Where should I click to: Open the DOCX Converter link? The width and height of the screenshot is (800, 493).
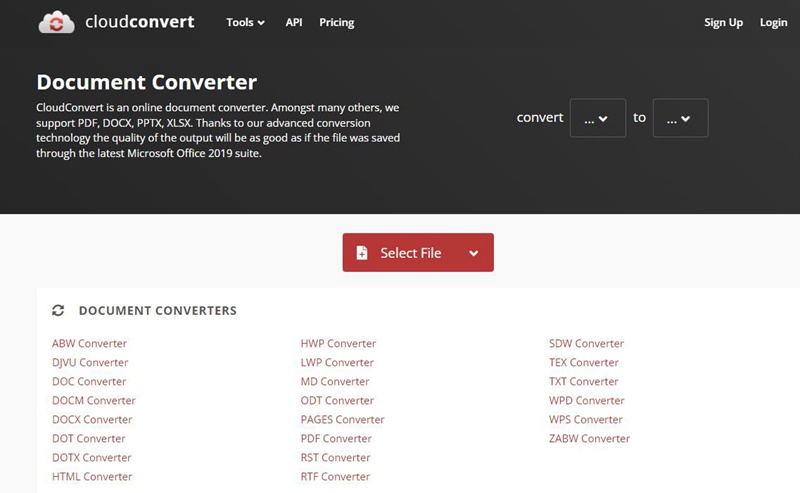pos(92,420)
